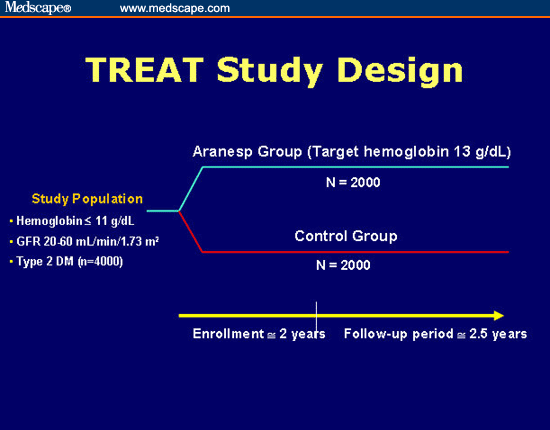Click N = 2000 under Control Group

[343, 265]
